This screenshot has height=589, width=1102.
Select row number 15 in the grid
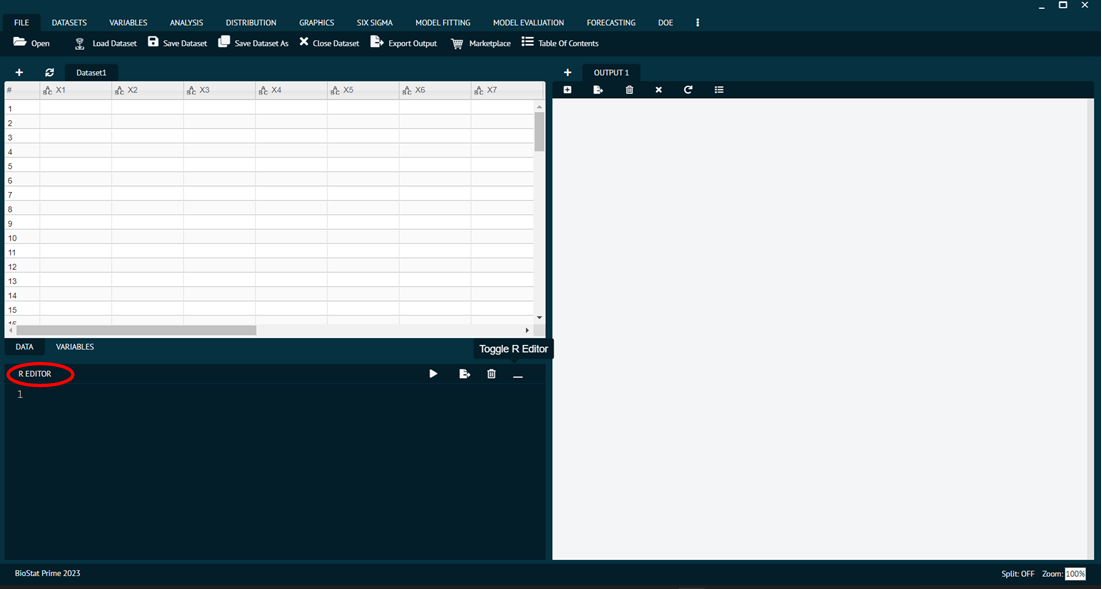[22, 310]
